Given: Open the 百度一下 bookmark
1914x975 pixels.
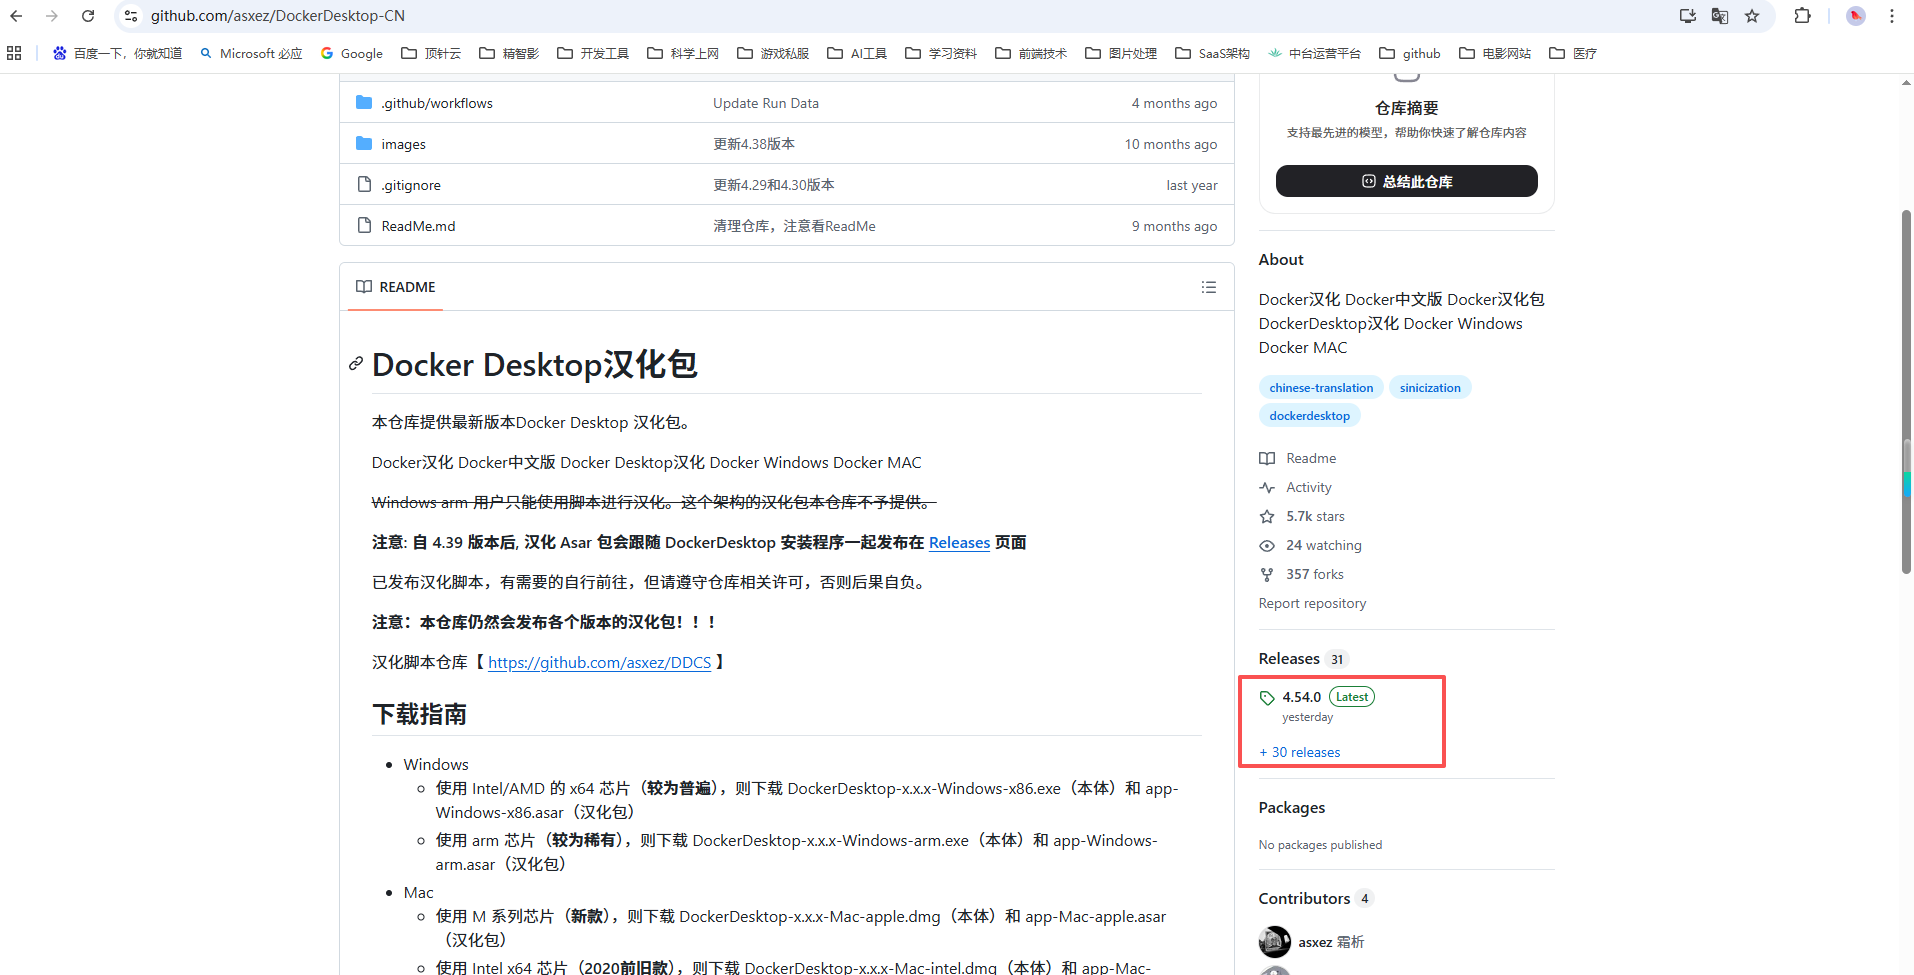Looking at the screenshot, I should [117, 53].
